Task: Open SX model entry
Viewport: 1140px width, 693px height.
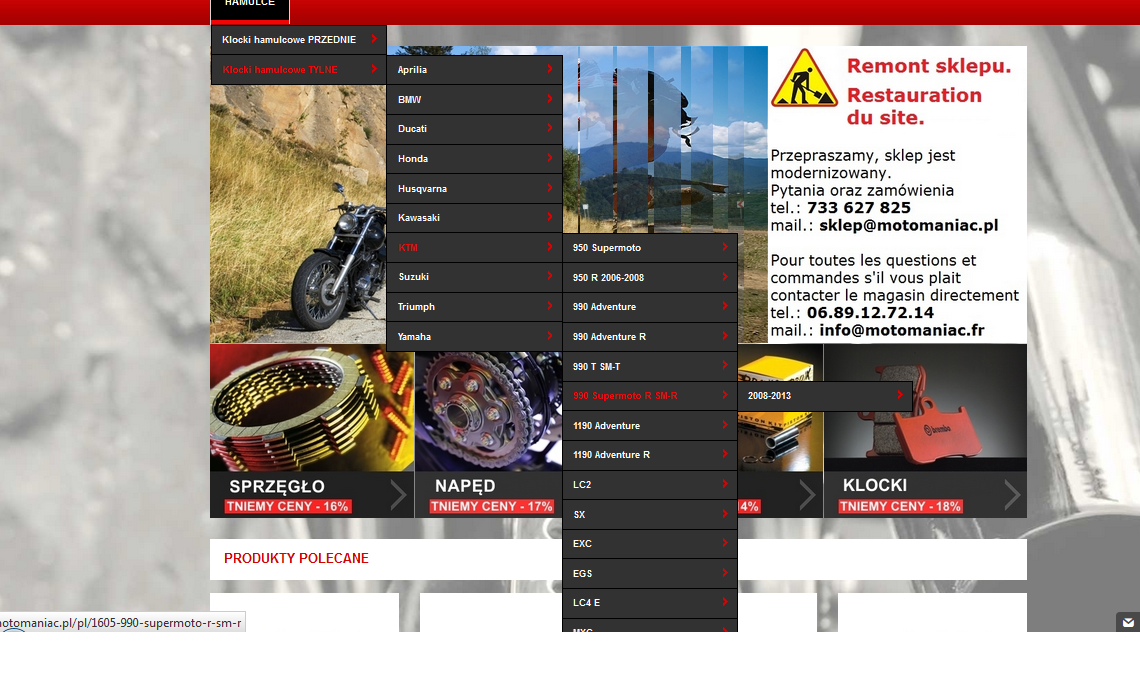Action: pos(650,514)
